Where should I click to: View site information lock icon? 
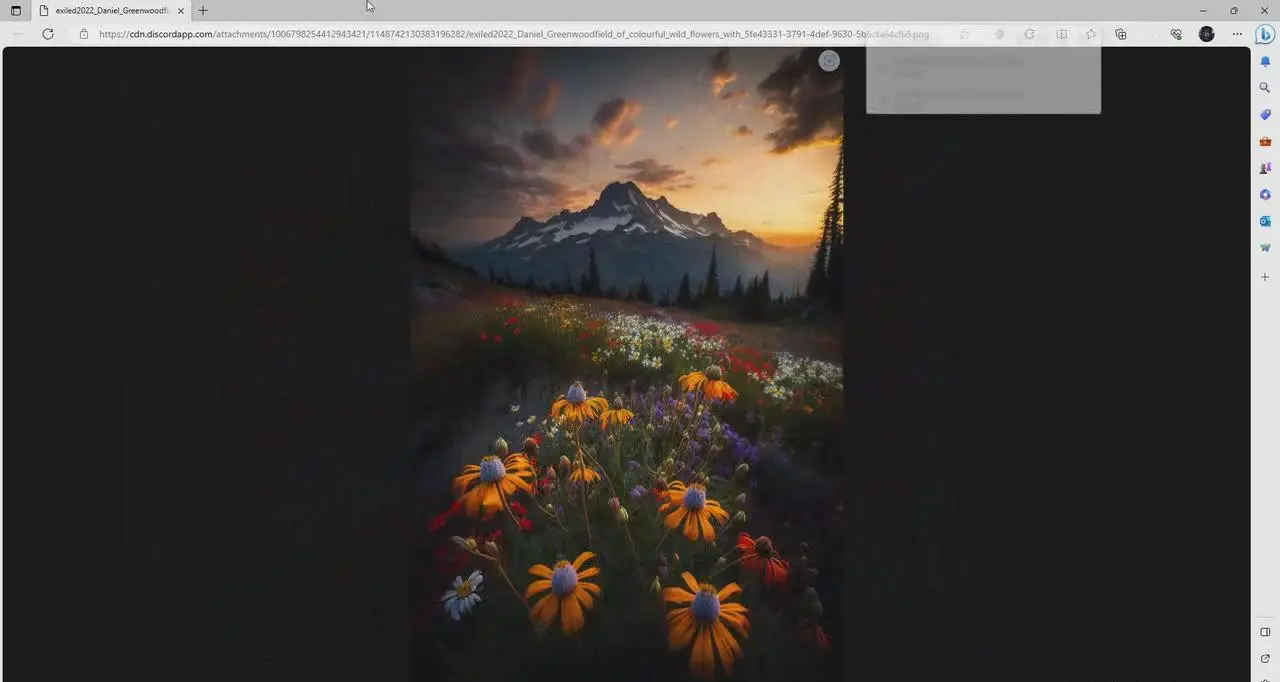click(x=84, y=34)
